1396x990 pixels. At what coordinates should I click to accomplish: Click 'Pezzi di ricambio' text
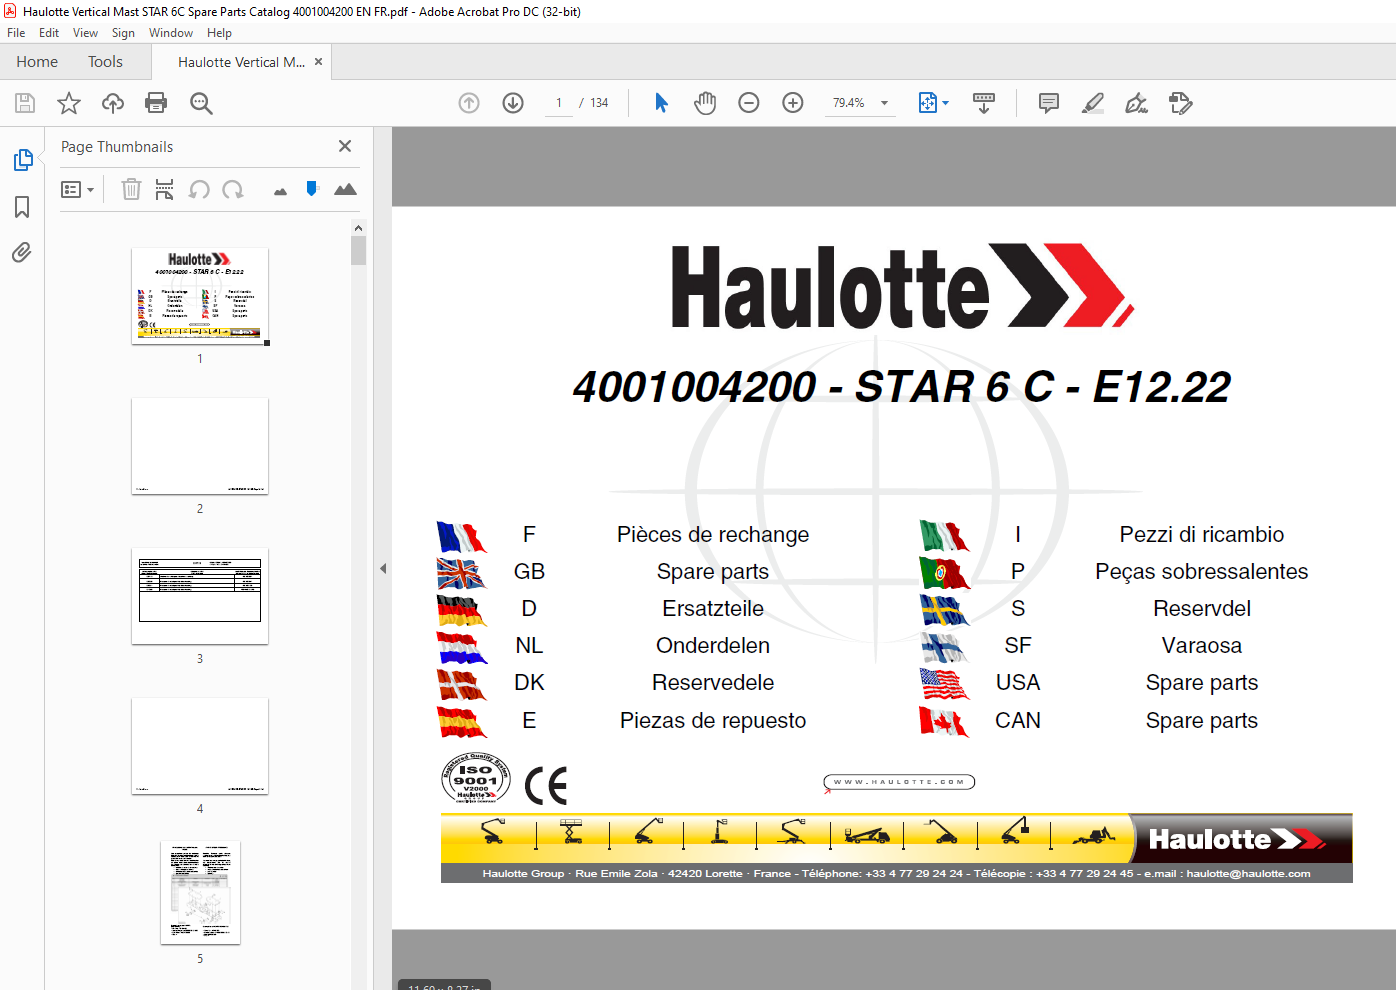[1201, 535]
